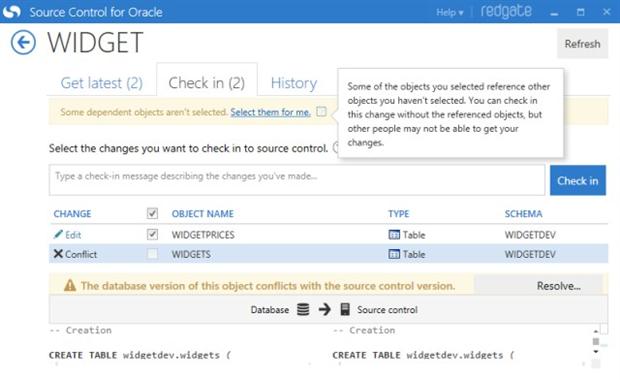Viewport: 620px width, 380px height.
Task: Sort by the TYPE column header
Action: click(399, 214)
